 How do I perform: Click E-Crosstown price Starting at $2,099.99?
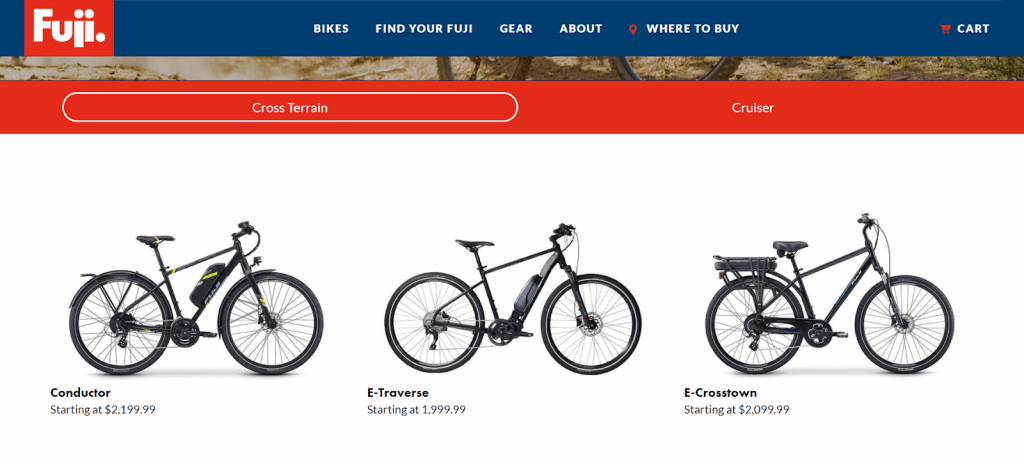point(737,410)
